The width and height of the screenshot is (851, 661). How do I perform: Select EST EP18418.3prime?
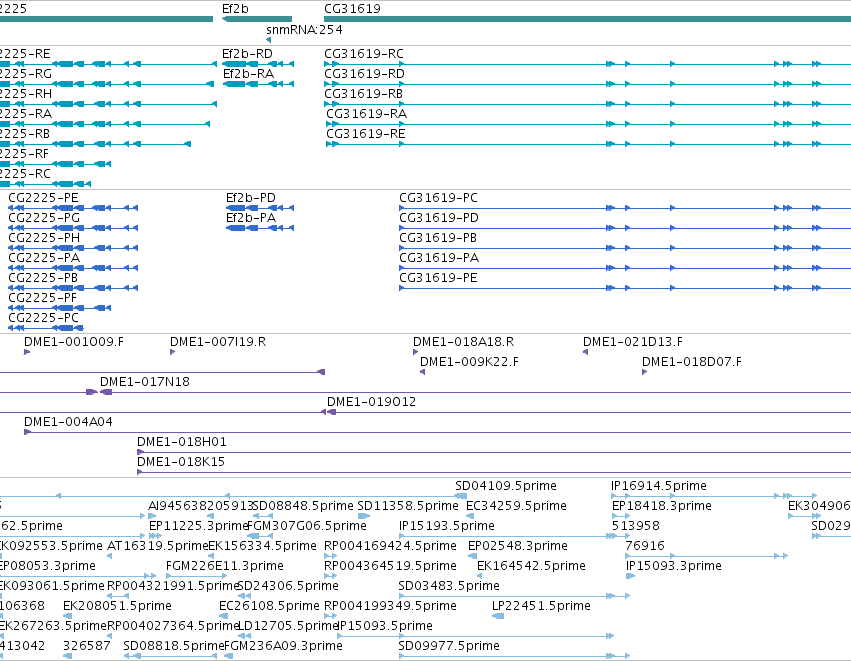(662, 506)
